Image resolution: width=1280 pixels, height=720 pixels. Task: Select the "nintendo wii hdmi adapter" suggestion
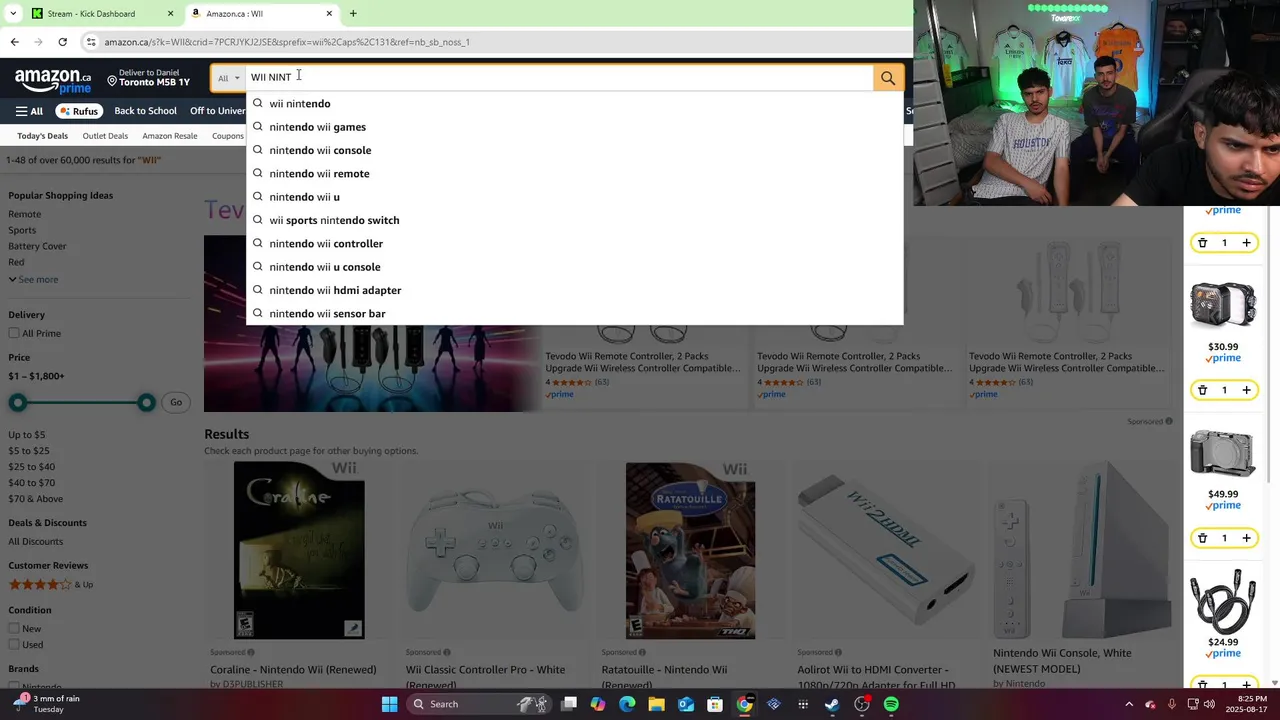[x=575, y=290]
